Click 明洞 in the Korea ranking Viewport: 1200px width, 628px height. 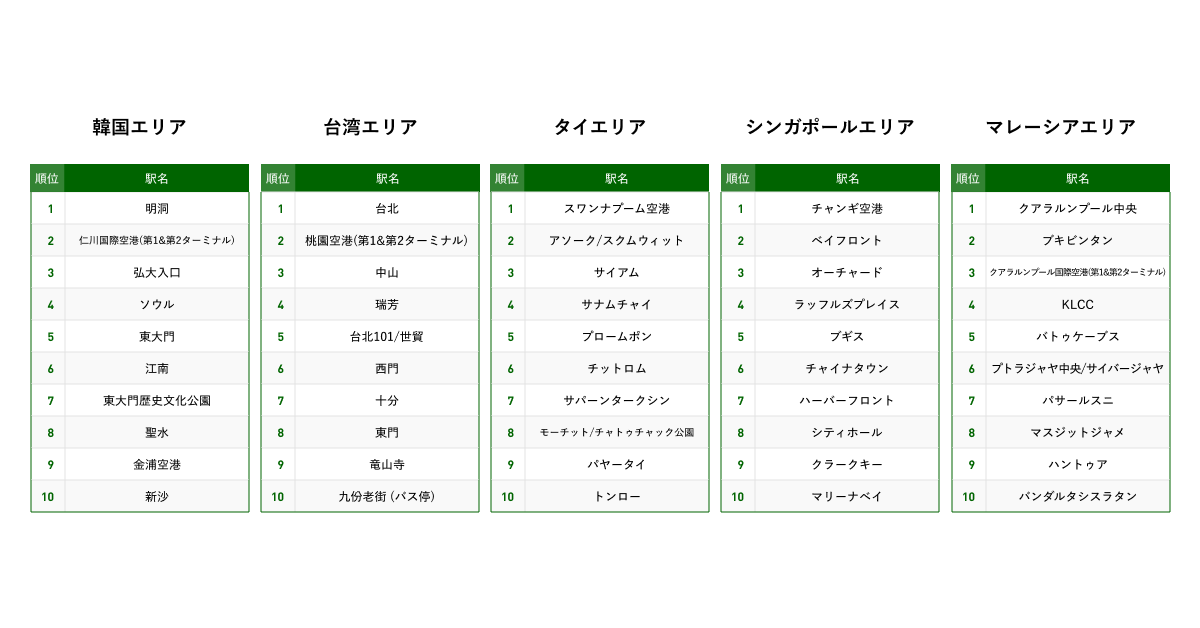157,209
